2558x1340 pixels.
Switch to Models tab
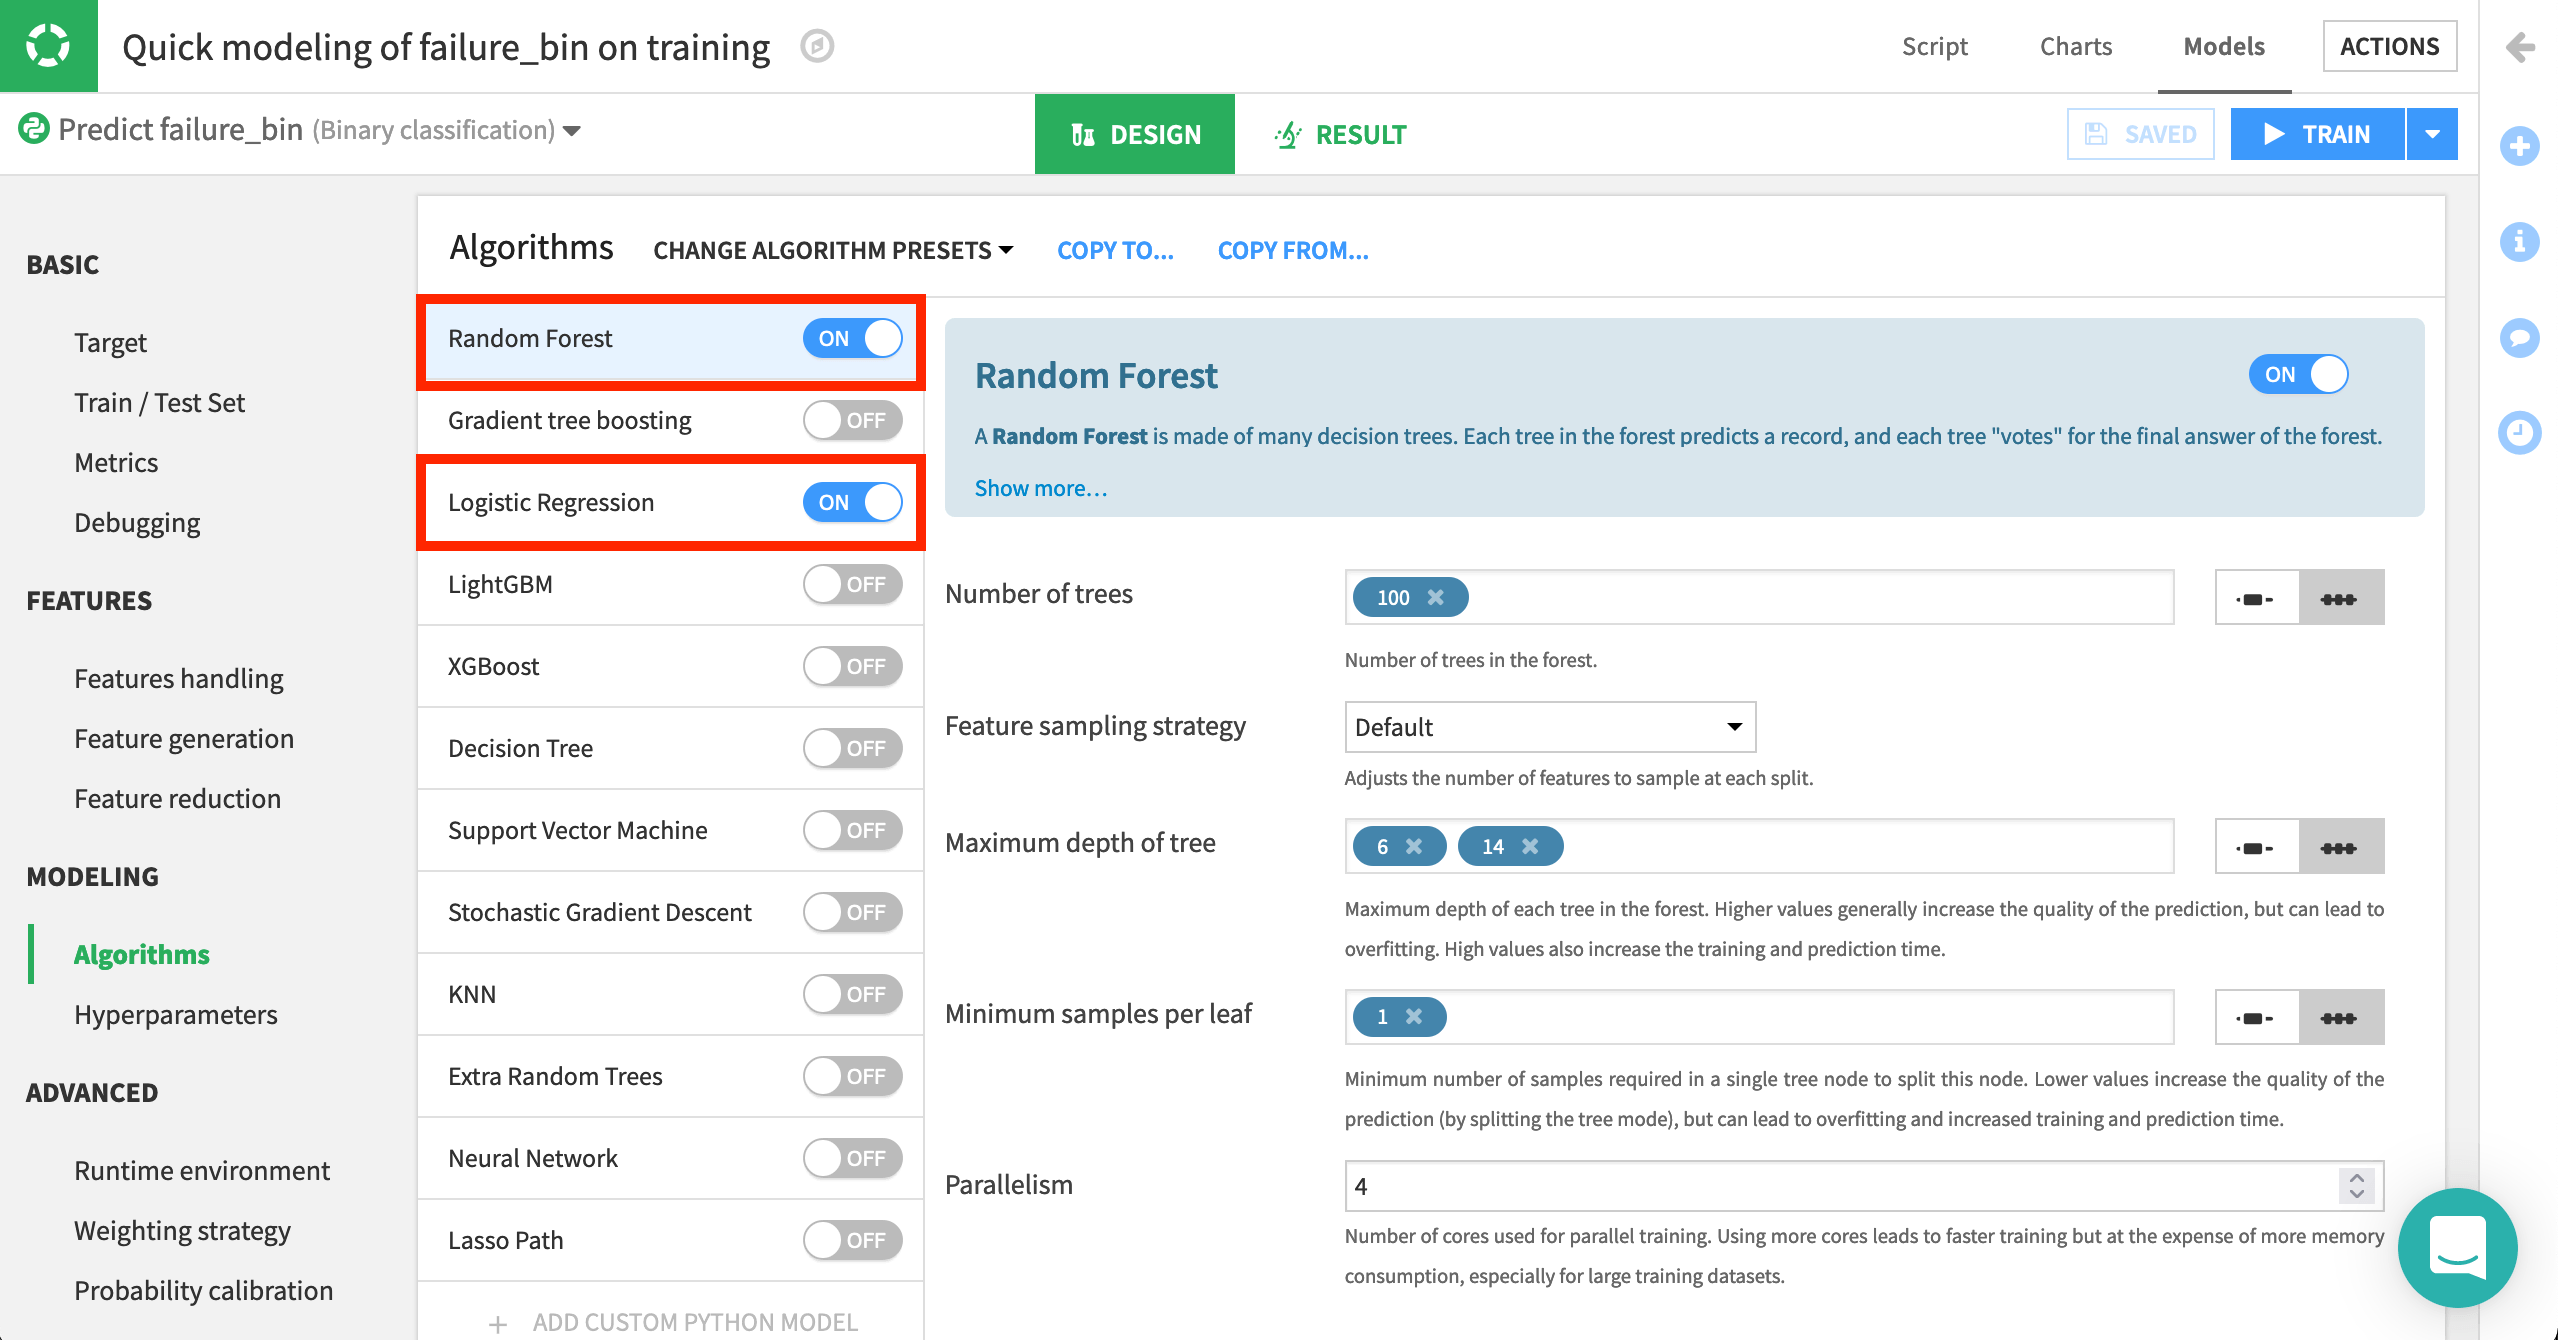pos(2224,46)
